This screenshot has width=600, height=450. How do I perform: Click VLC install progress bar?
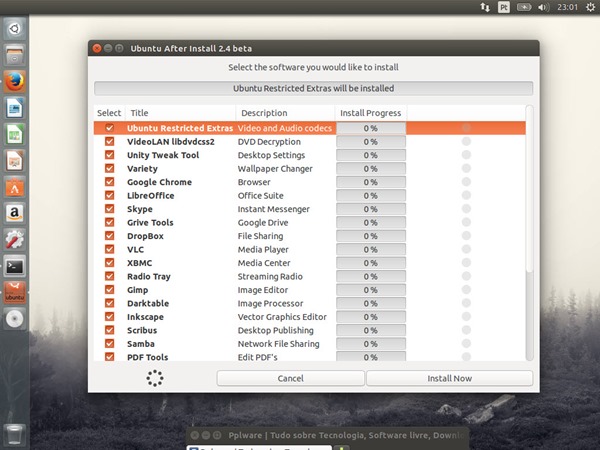(x=371, y=249)
